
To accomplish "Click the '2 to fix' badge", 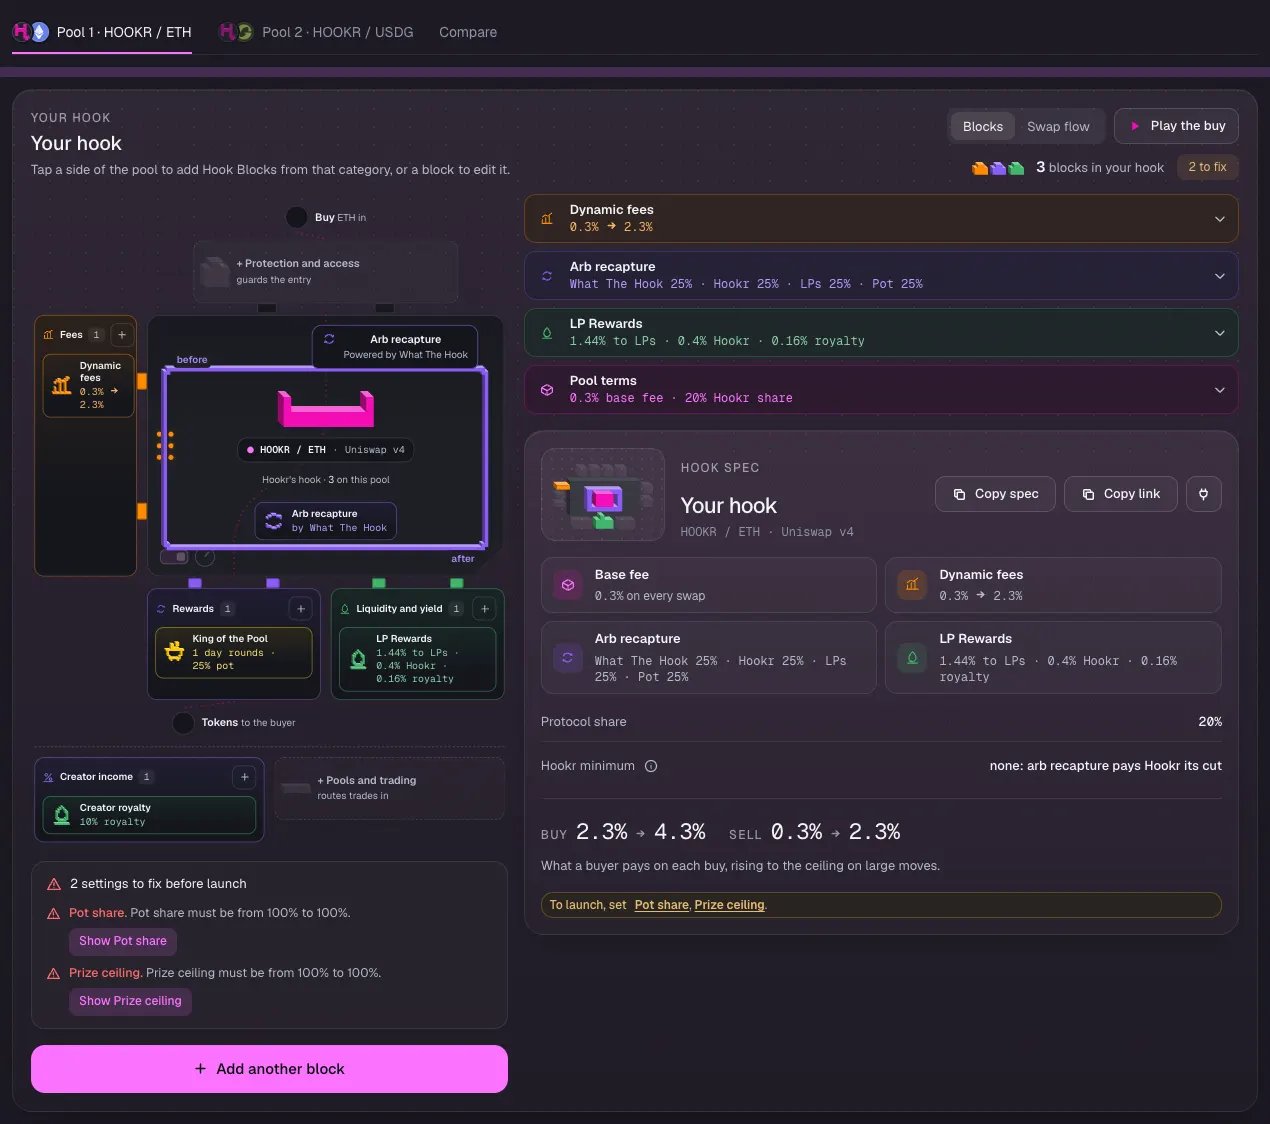I will pyautogui.click(x=1207, y=167).
